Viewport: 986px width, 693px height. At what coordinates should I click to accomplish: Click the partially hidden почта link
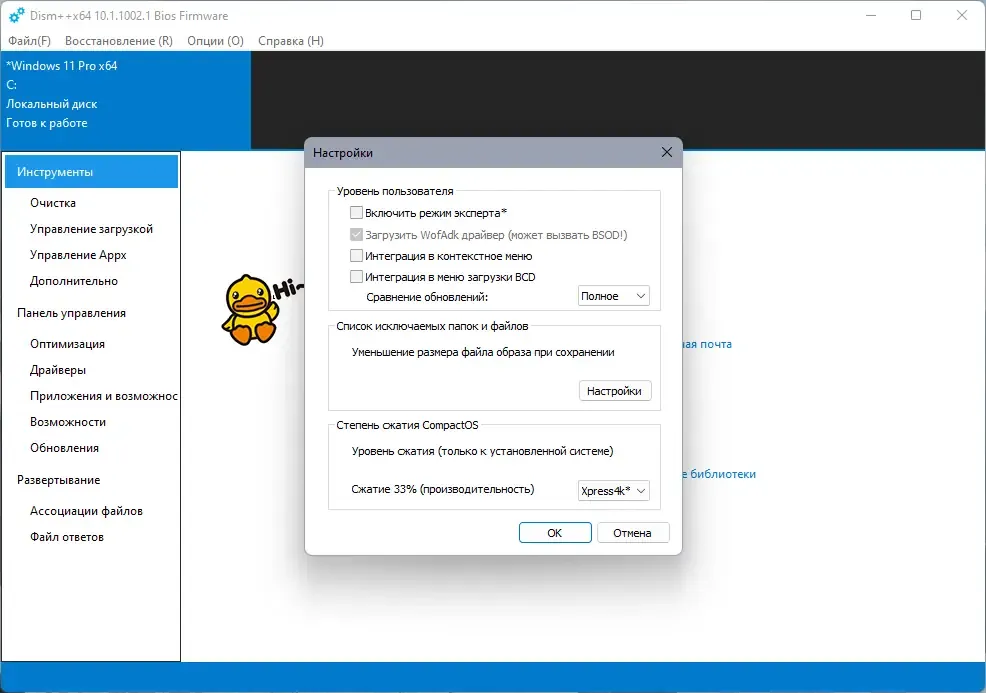[707, 344]
